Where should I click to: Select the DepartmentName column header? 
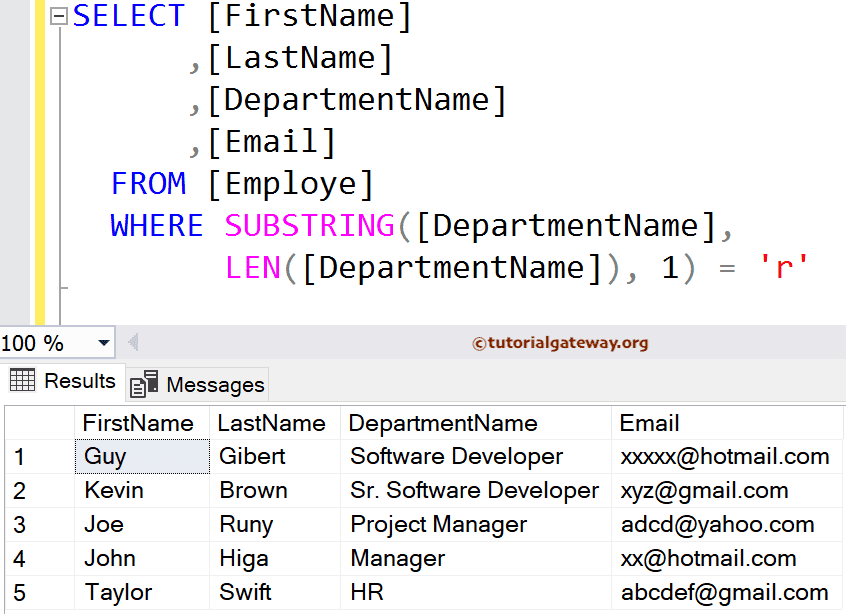443,423
